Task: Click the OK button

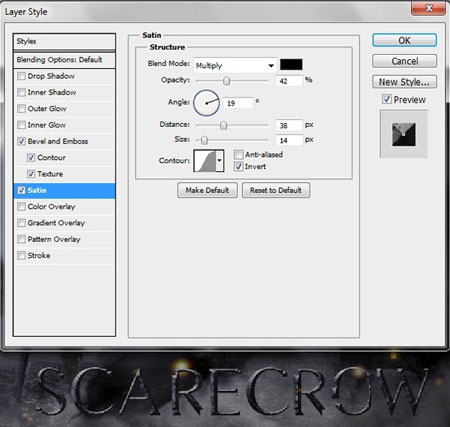Action: pyautogui.click(x=404, y=40)
